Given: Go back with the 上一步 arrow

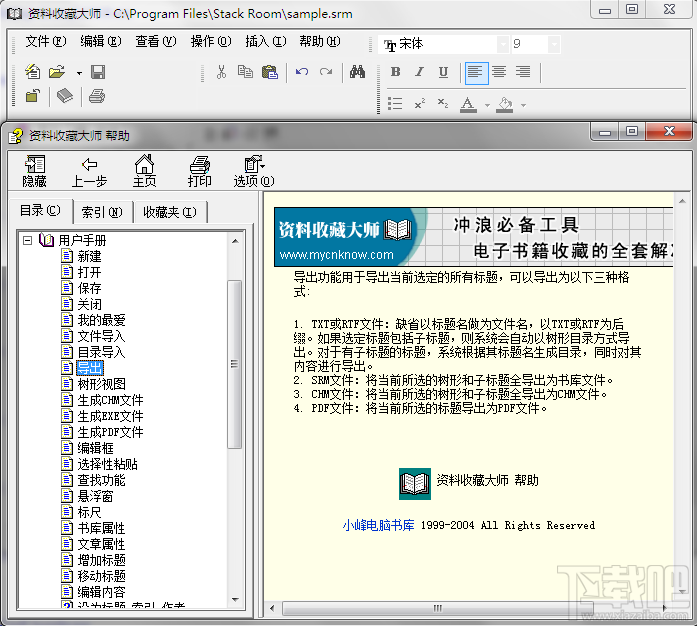Looking at the screenshot, I should tap(89, 171).
